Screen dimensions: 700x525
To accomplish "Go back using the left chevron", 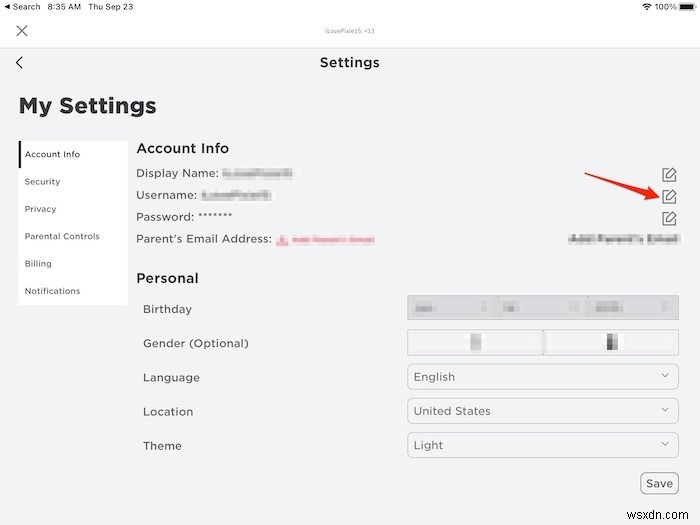I will (x=19, y=63).
